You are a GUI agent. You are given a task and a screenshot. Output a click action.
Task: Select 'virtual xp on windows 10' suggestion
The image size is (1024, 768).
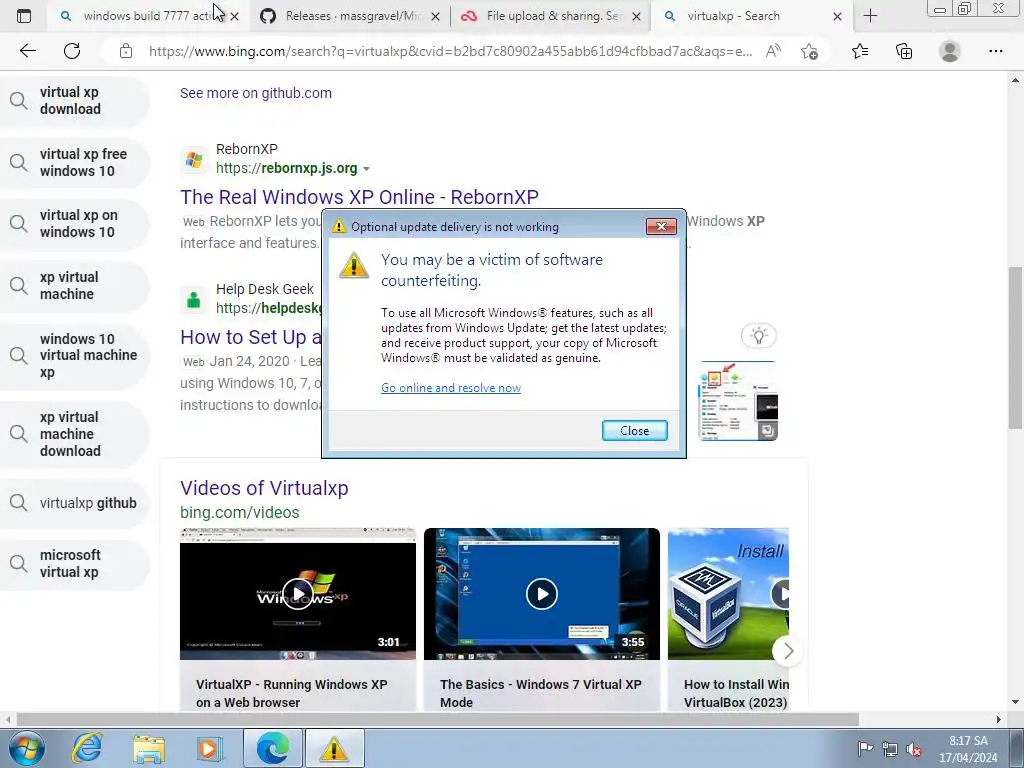(74, 224)
